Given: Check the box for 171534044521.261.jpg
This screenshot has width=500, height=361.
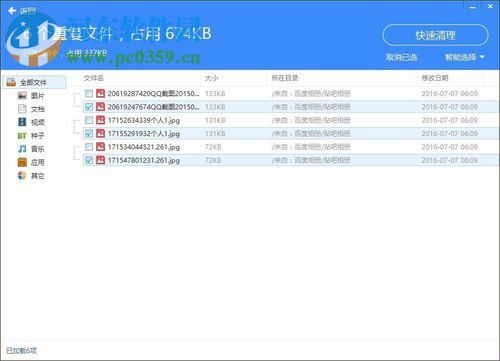Looking at the screenshot, I should (89, 147).
